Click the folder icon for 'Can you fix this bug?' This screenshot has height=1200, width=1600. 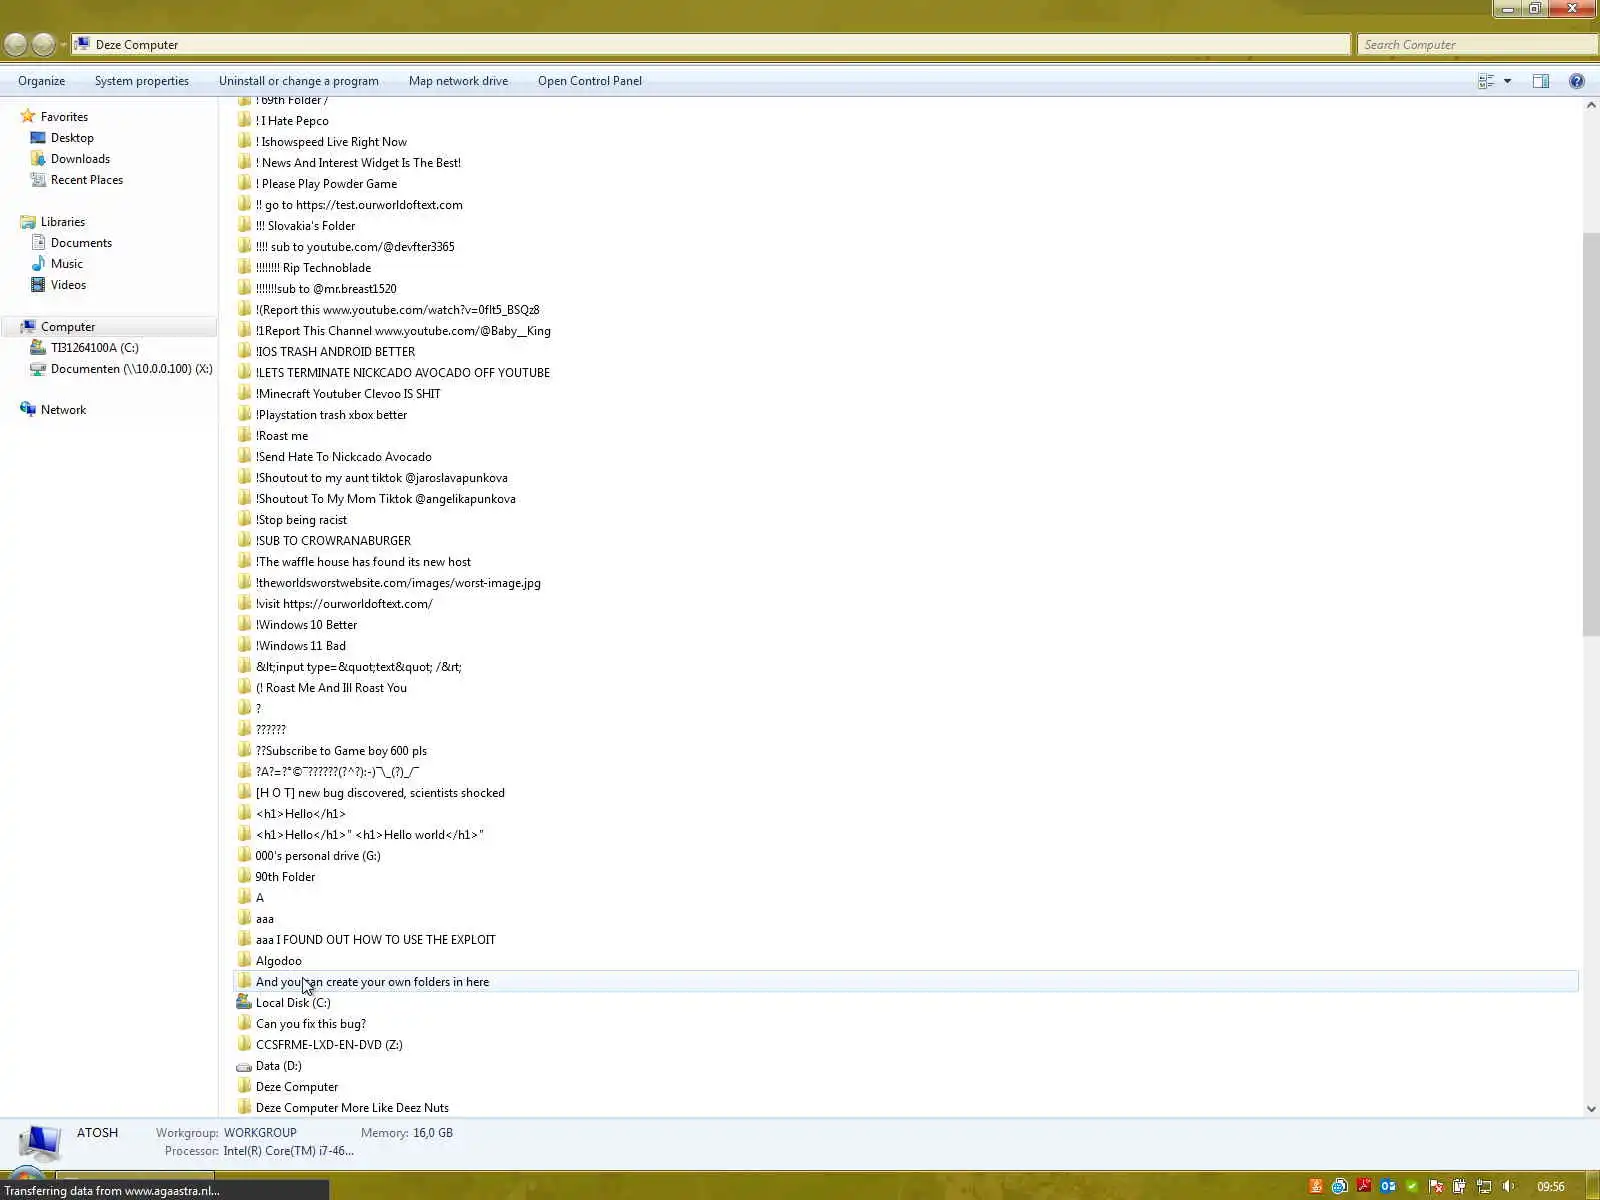pos(244,1023)
